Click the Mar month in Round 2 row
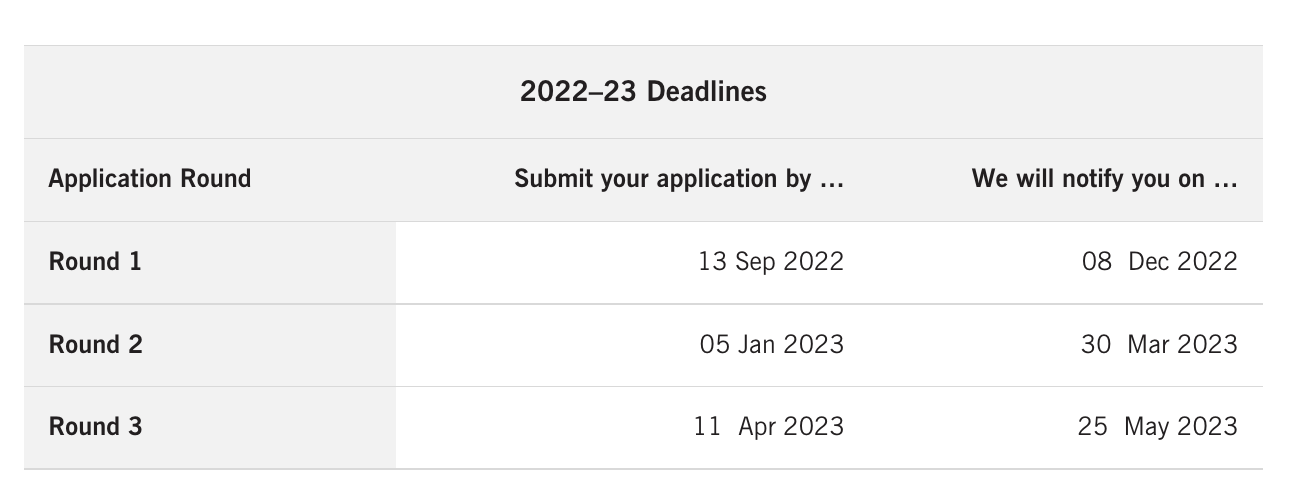1296x496 pixels. tap(1148, 345)
